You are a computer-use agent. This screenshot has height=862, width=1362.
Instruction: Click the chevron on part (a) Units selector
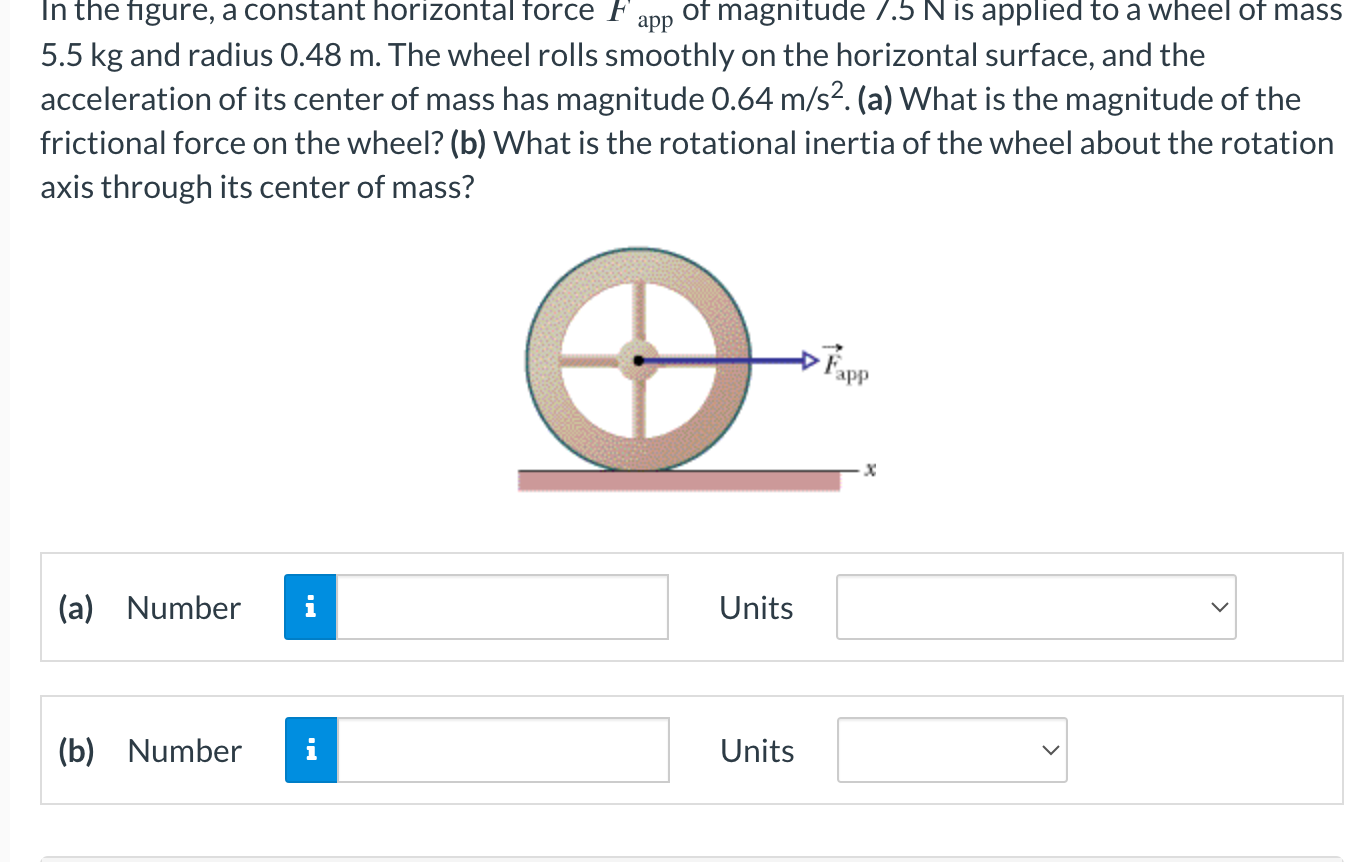point(1218,606)
